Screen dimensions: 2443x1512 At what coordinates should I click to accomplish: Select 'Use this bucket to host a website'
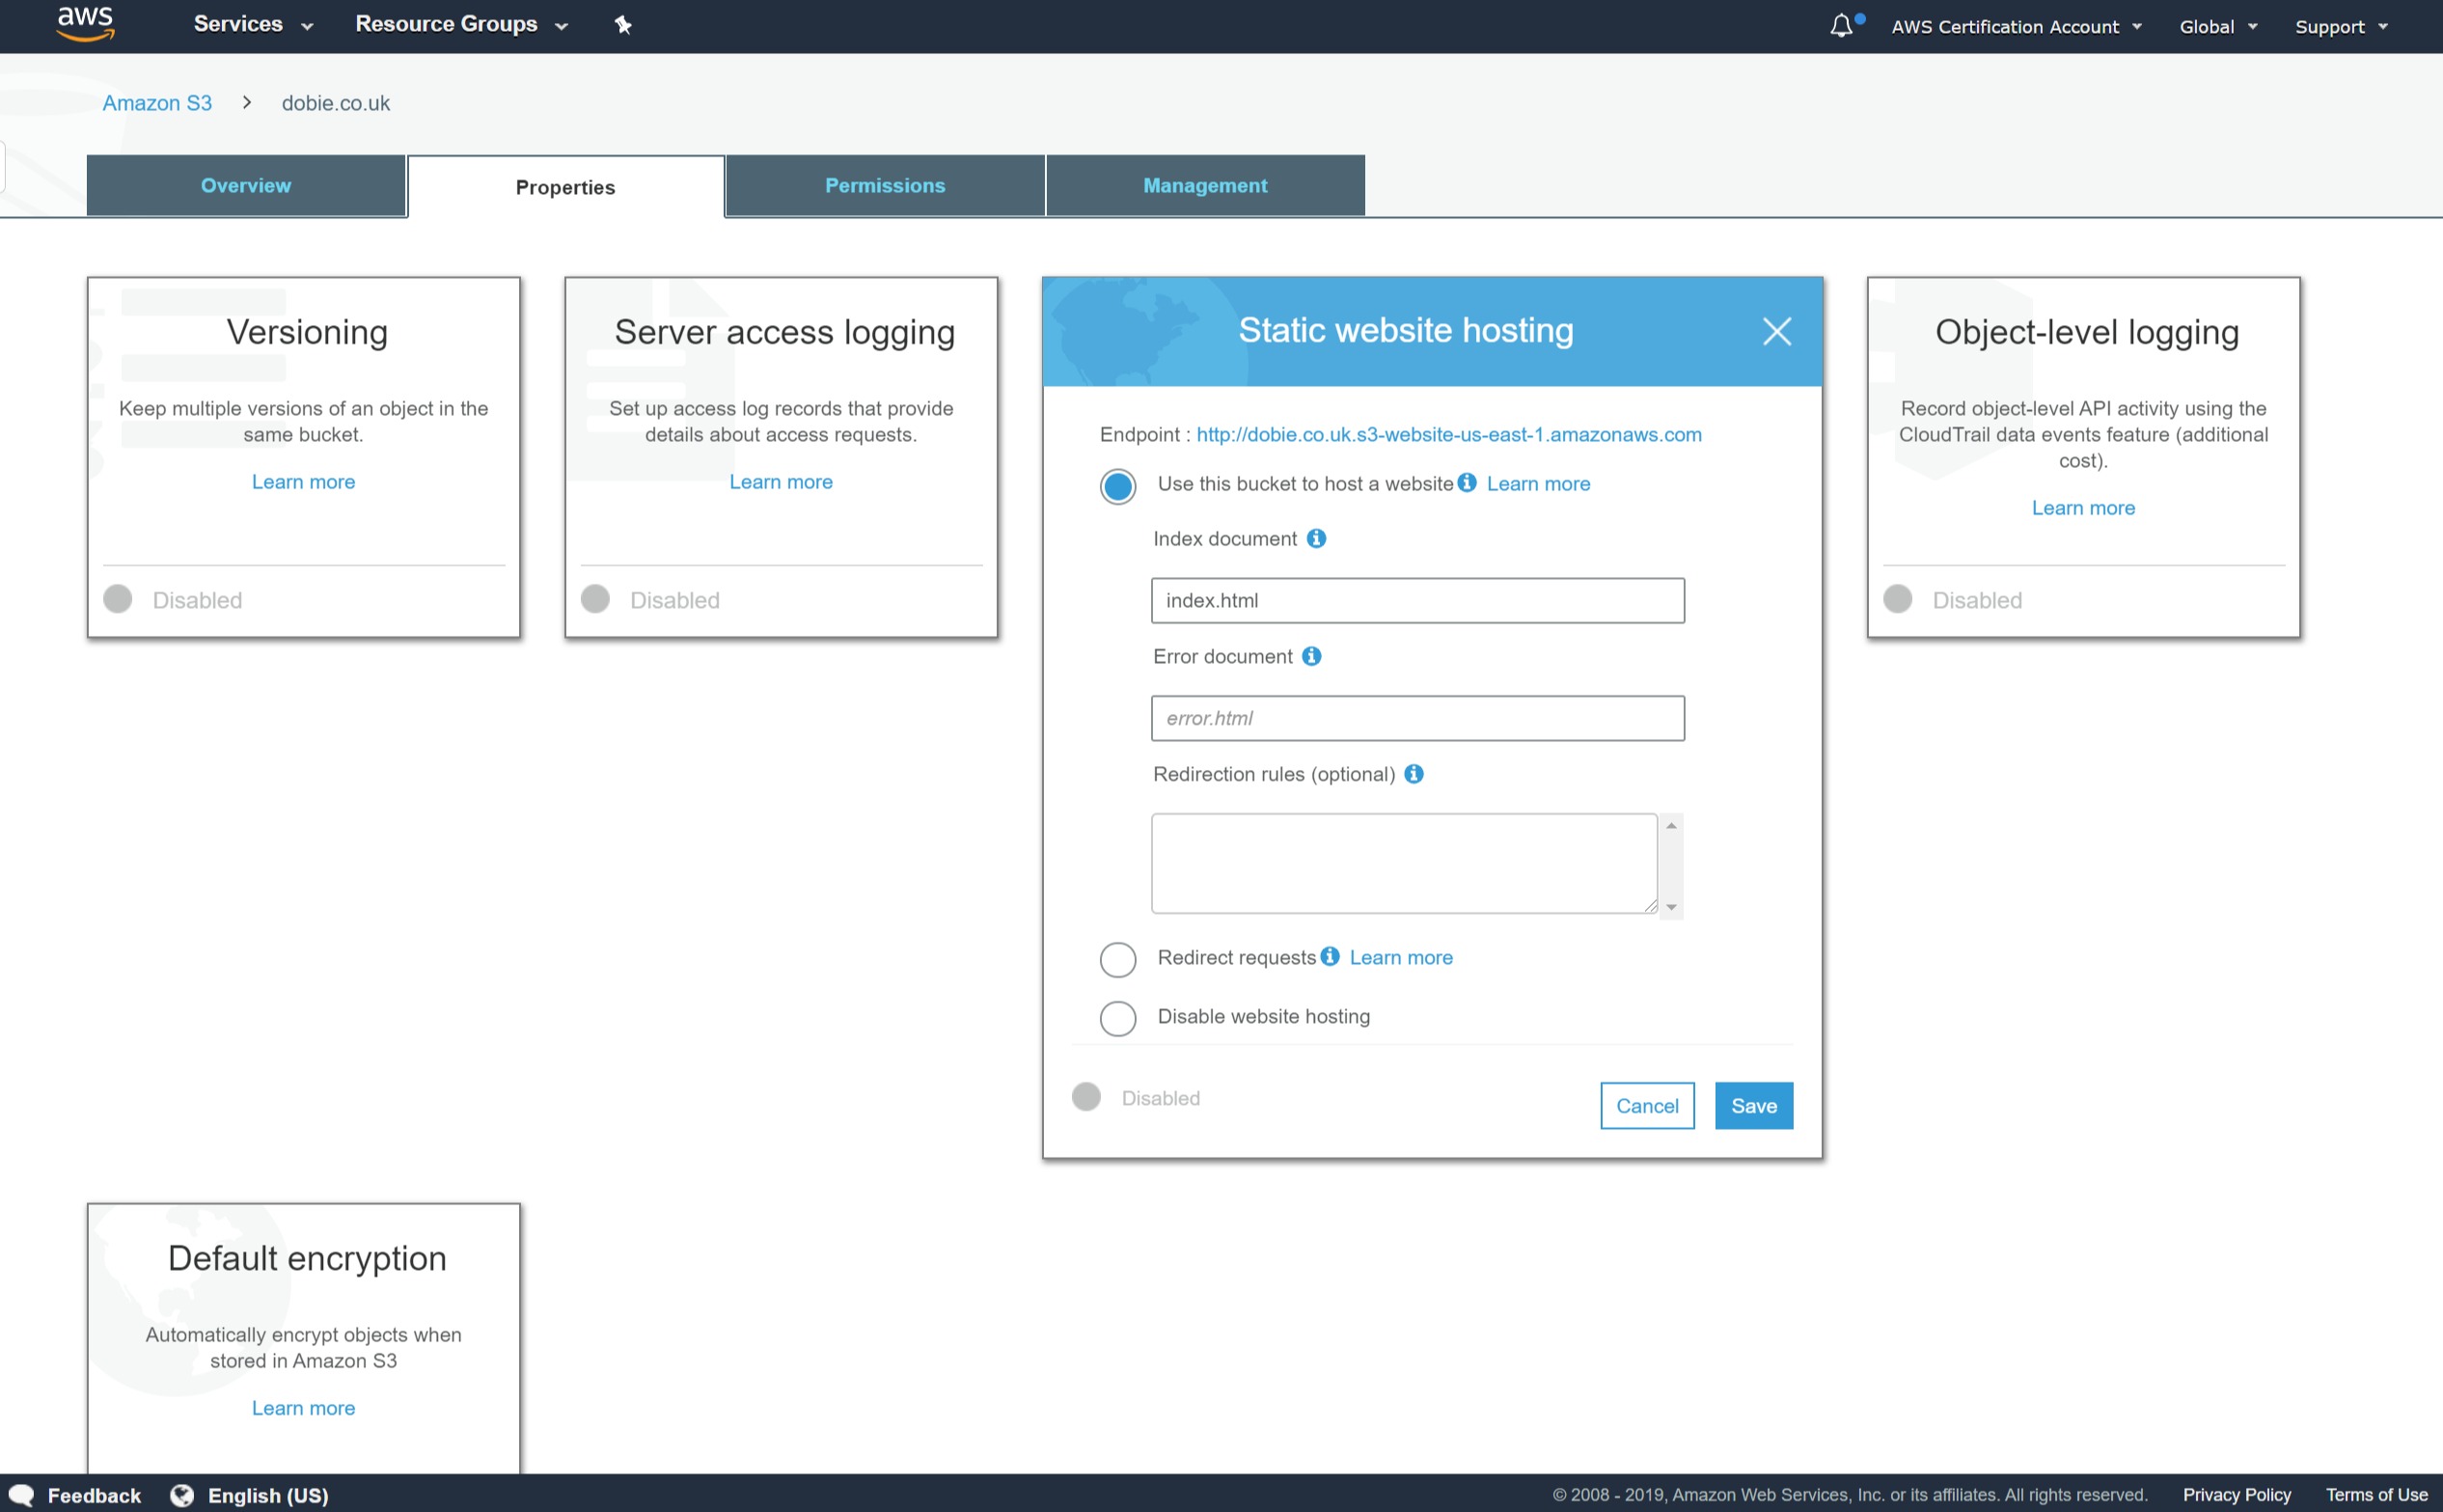[1117, 487]
